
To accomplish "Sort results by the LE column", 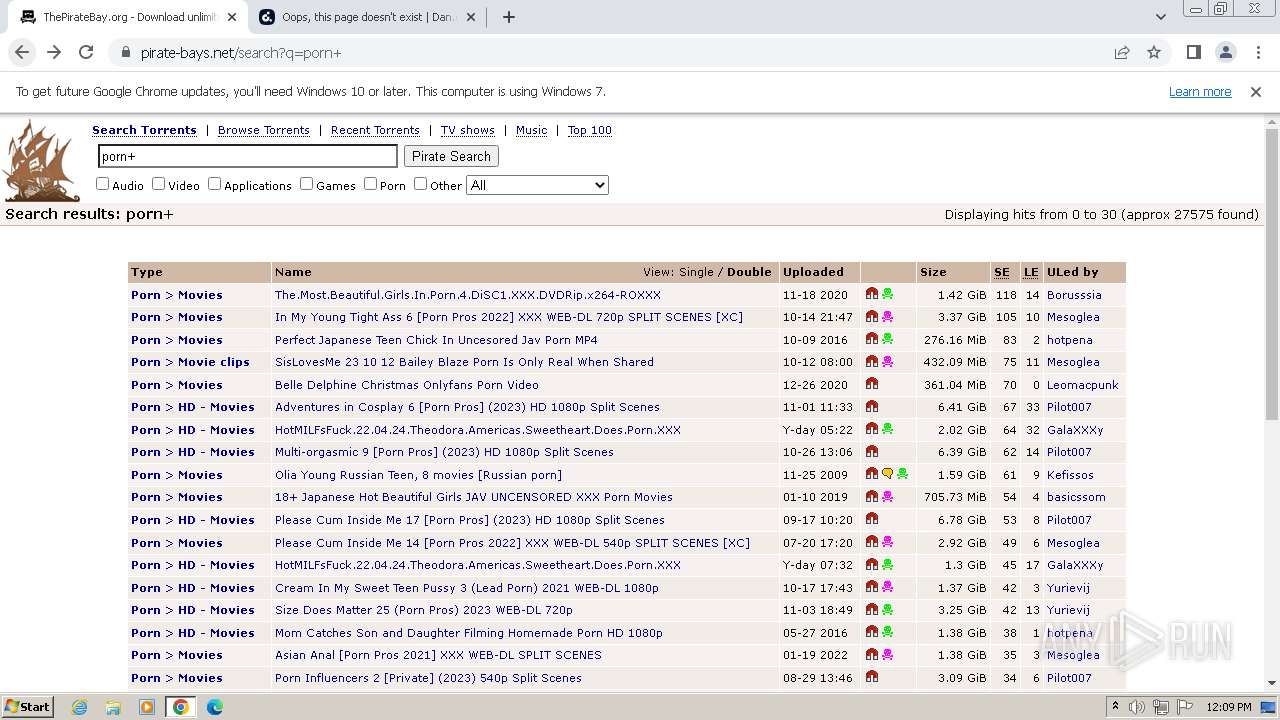I will tap(1031, 272).
